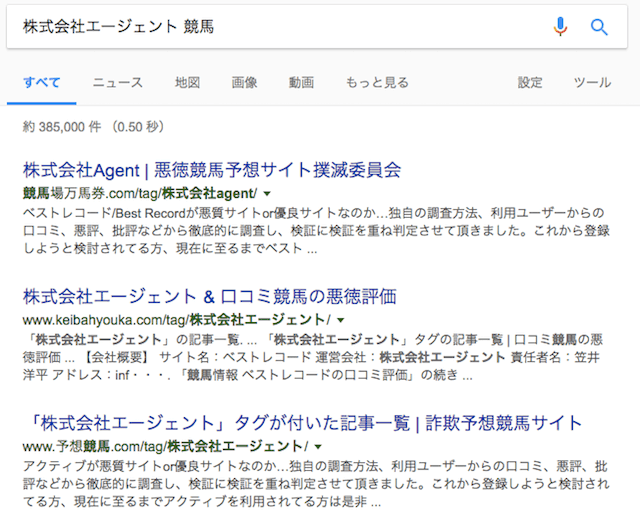Open result 「株式会社エージェント」タグが付いた記事一覧
This screenshot has width=640, height=523.
(305, 423)
